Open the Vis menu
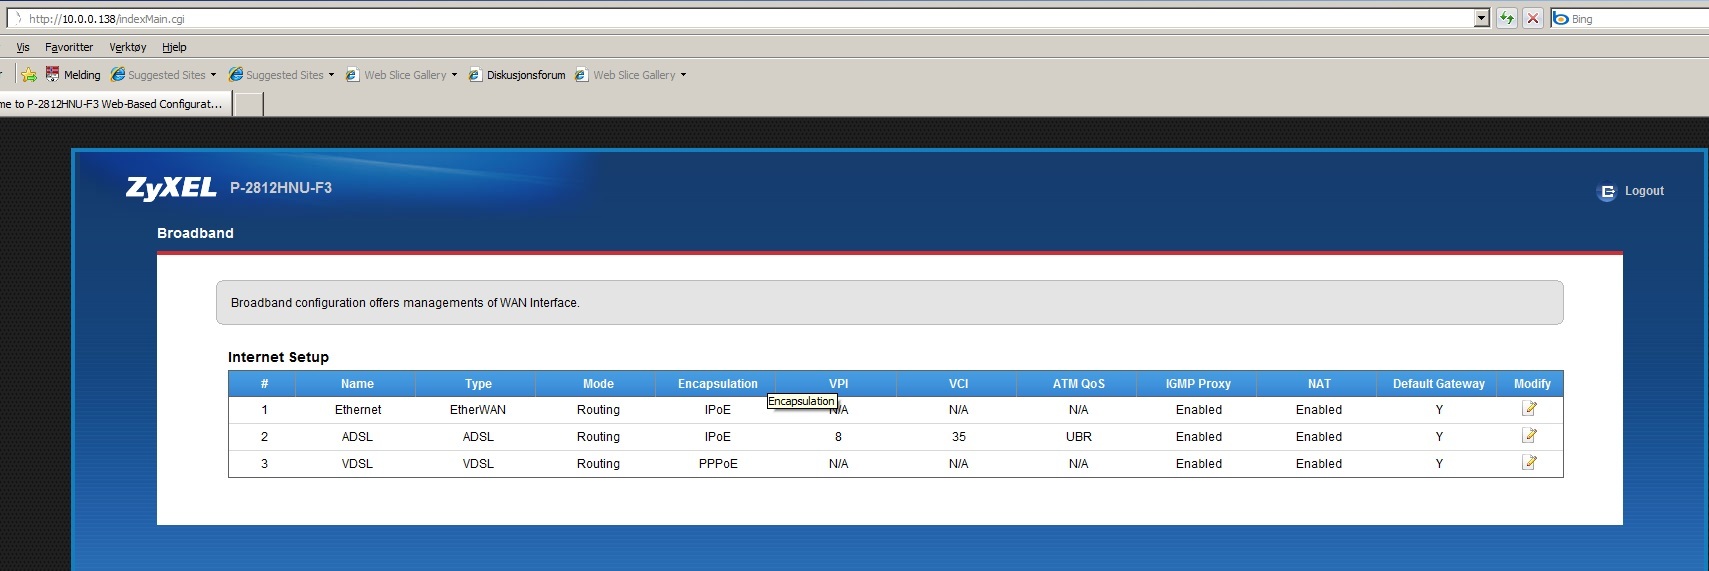The height and width of the screenshot is (571, 1709). pyautogui.click(x=23, y=47)
